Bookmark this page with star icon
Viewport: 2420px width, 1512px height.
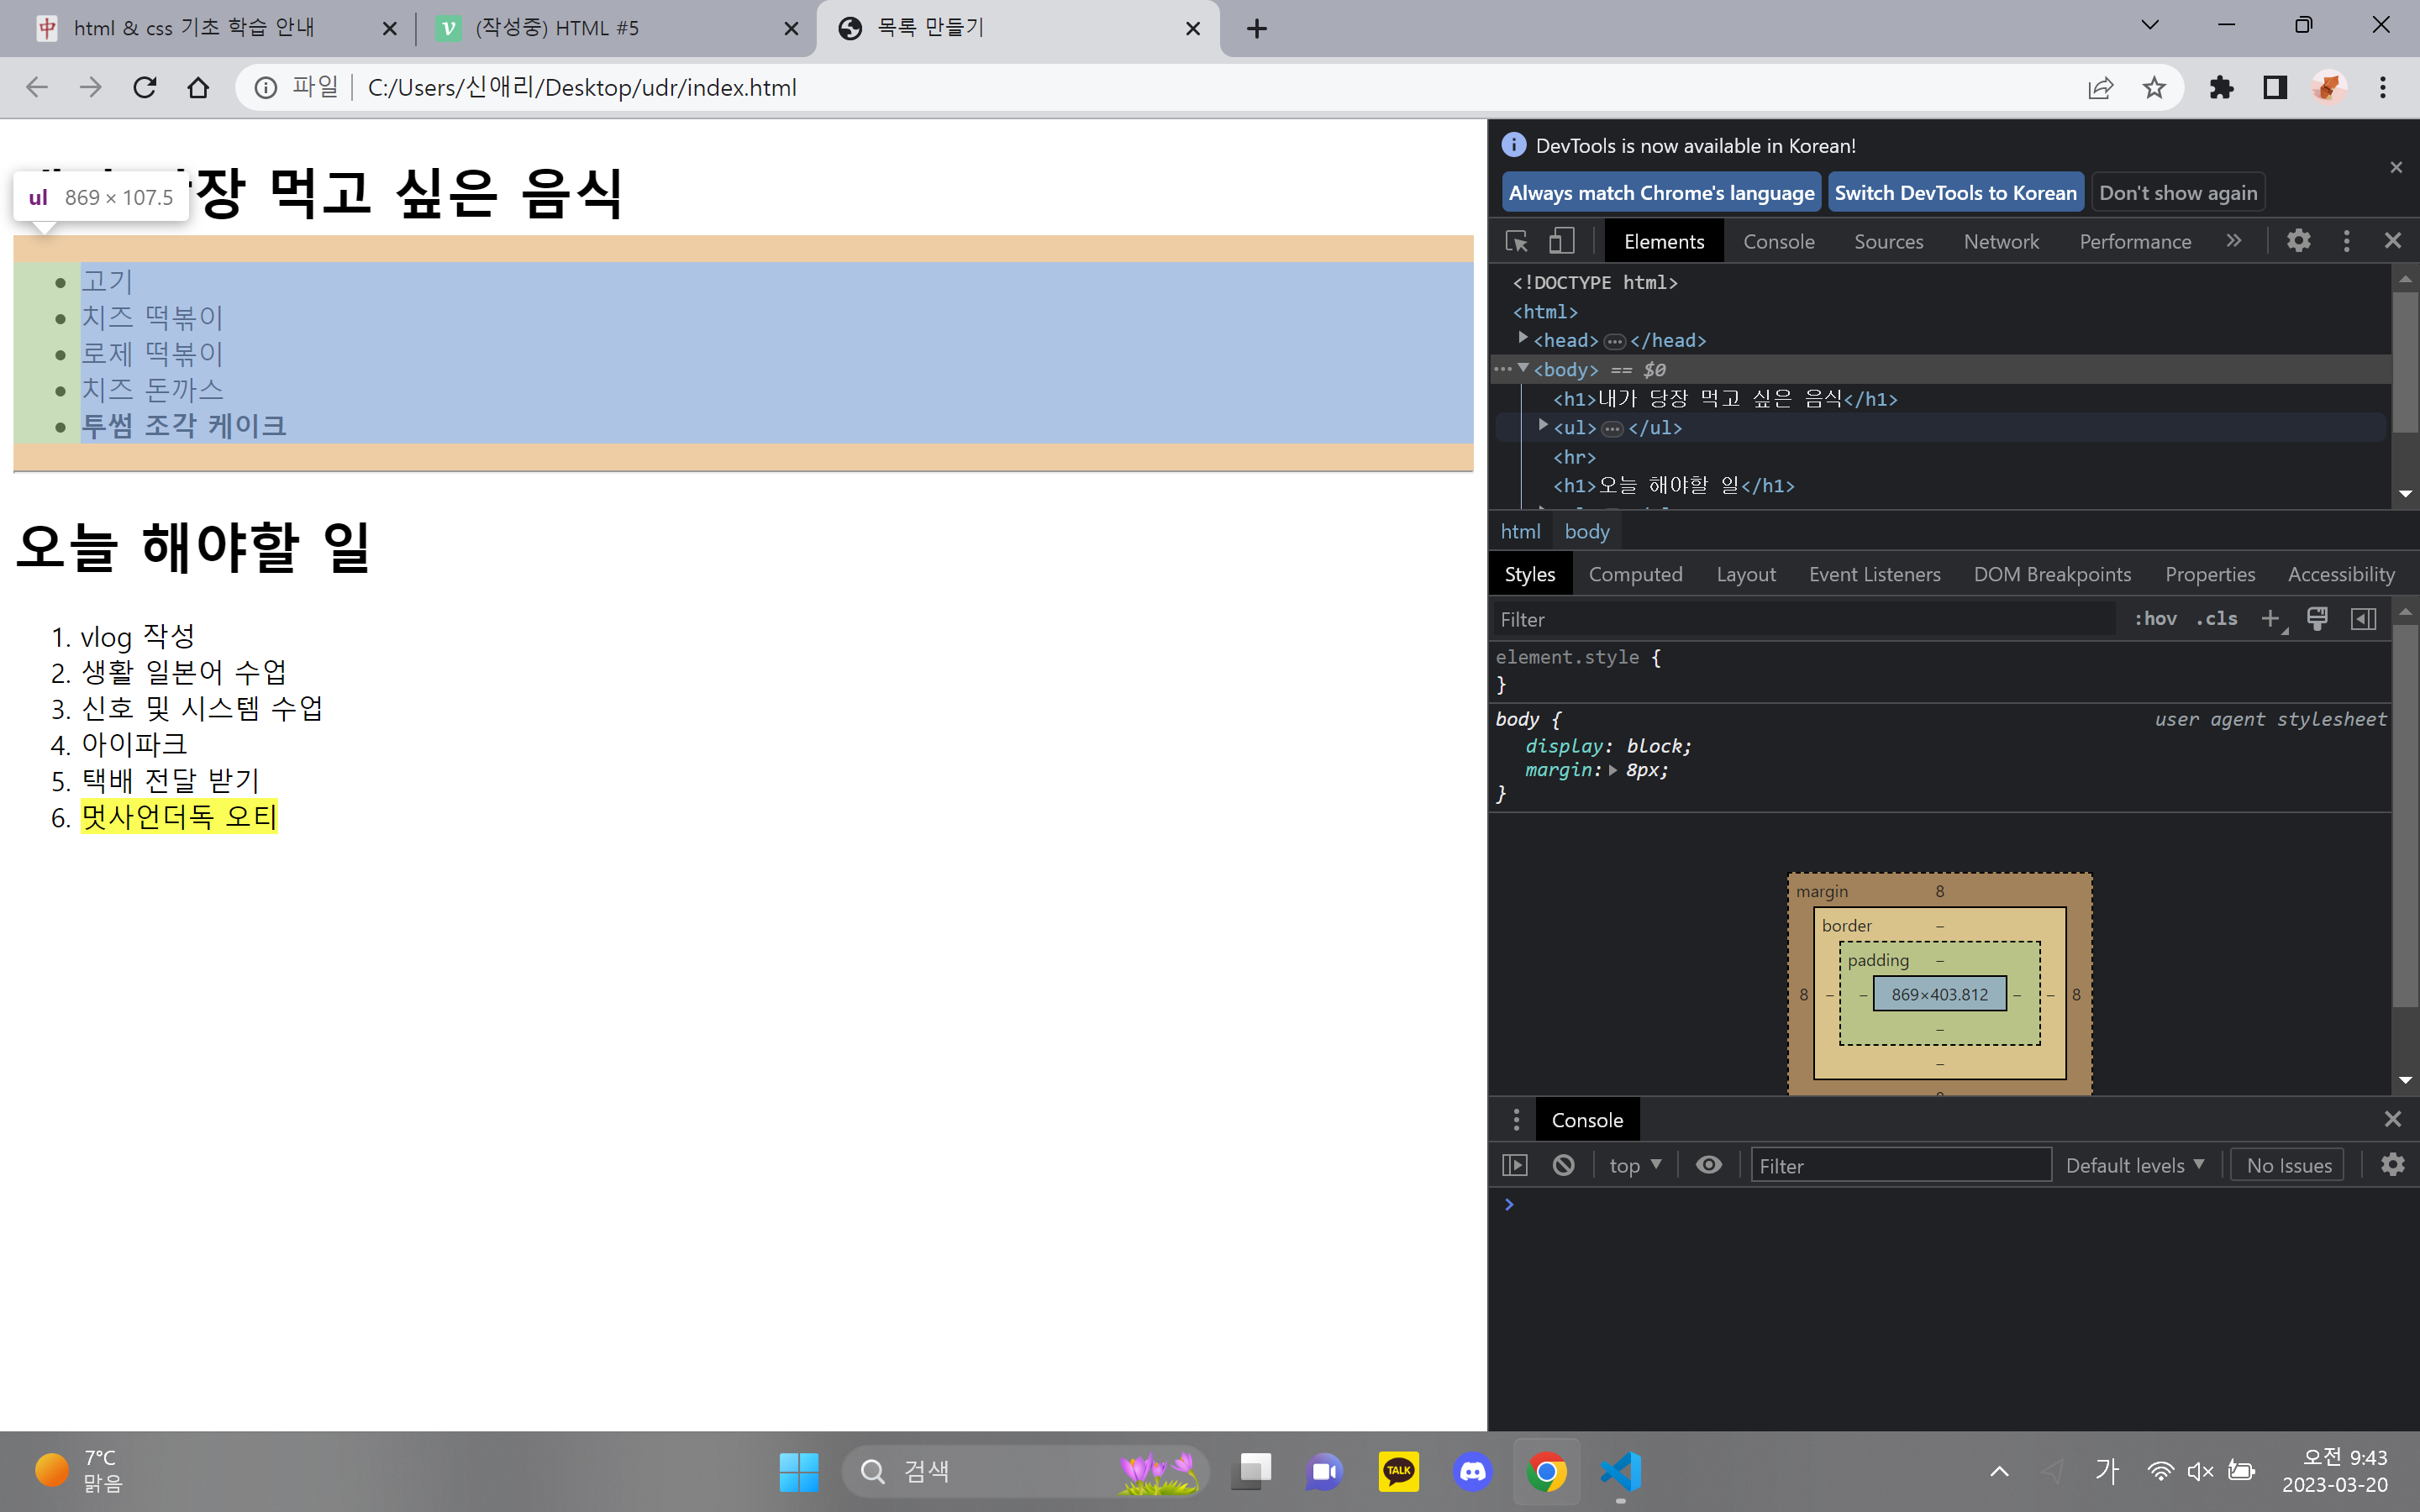(2154, 88)
